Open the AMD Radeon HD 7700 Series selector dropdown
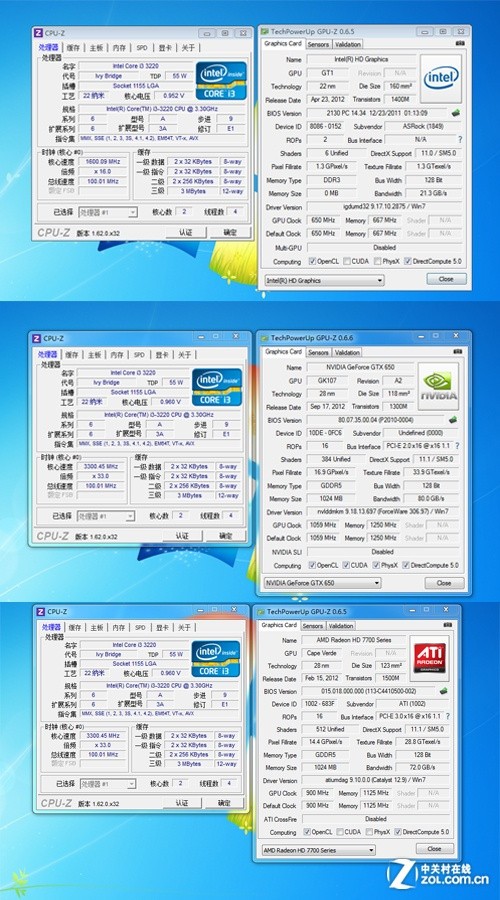 click(x=319, y=850)
